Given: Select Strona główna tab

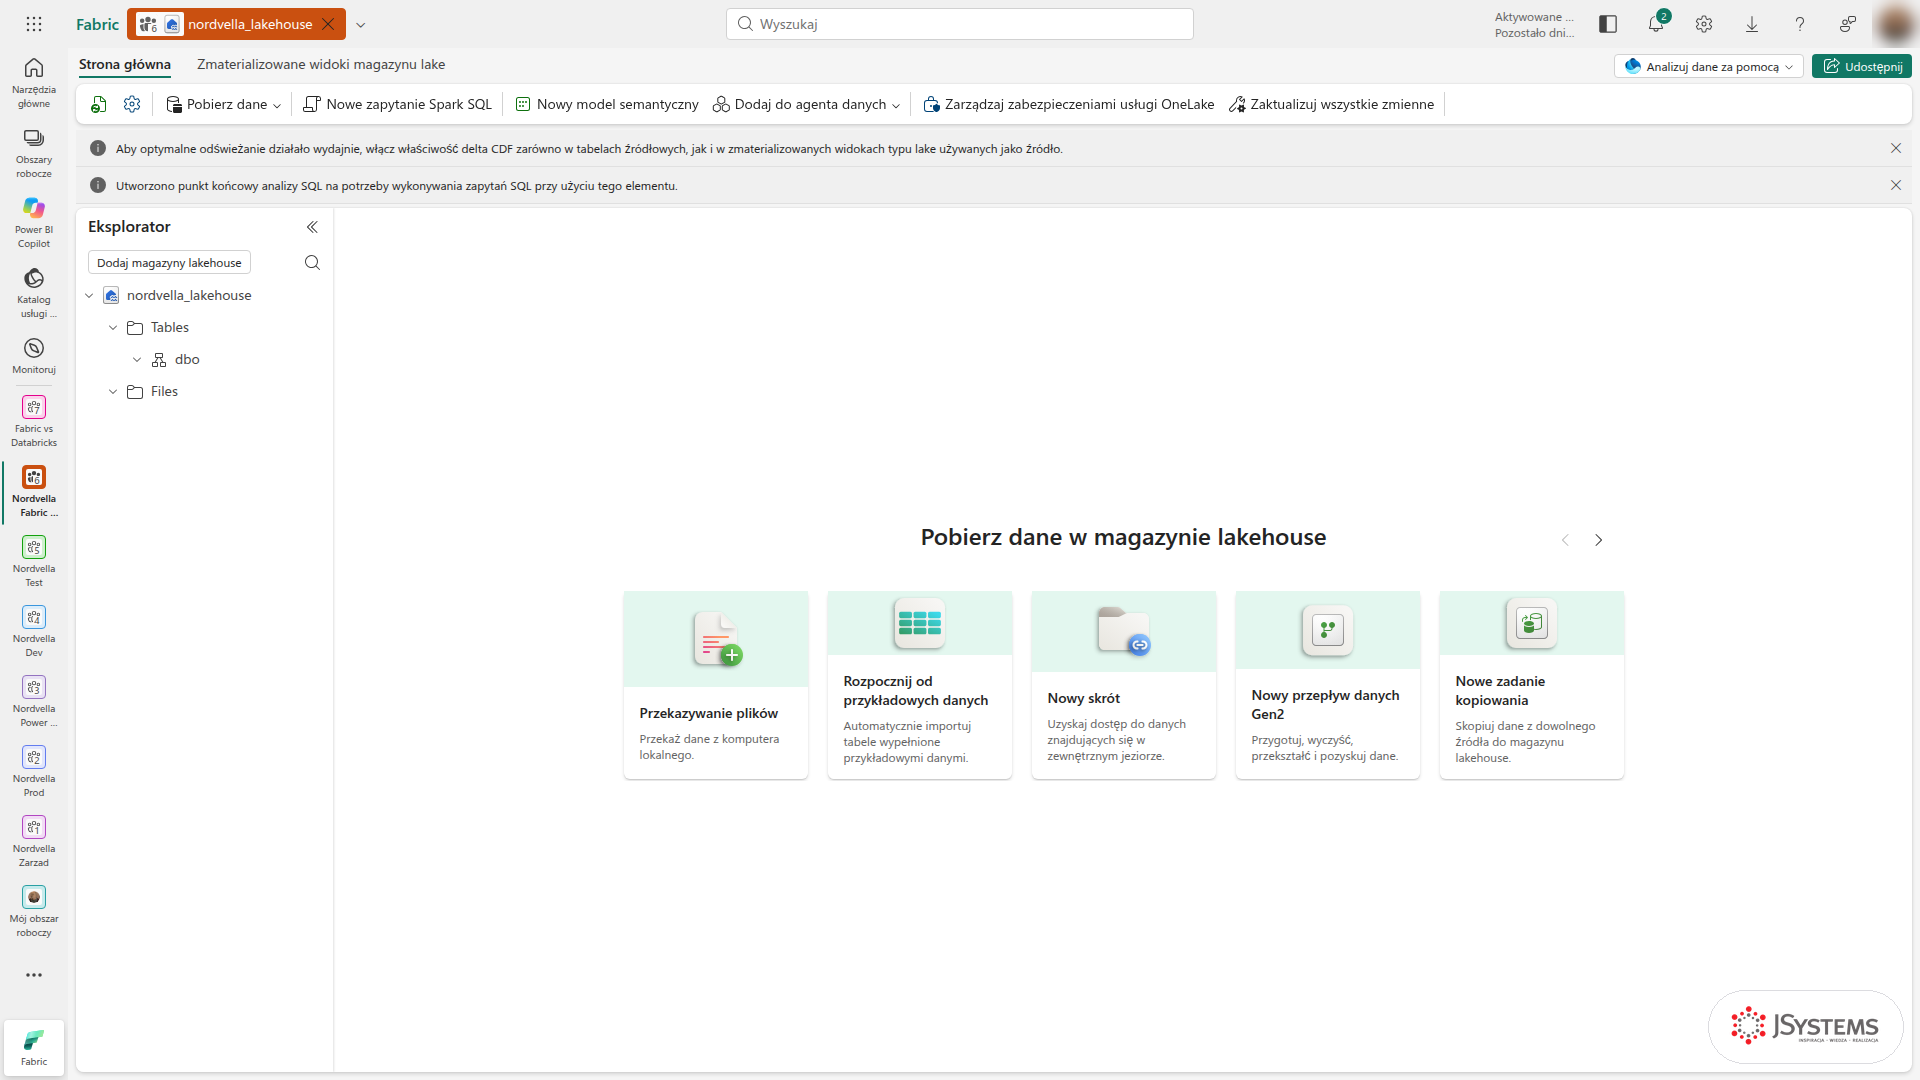Looking at the screenshot, I should point(125,64).
